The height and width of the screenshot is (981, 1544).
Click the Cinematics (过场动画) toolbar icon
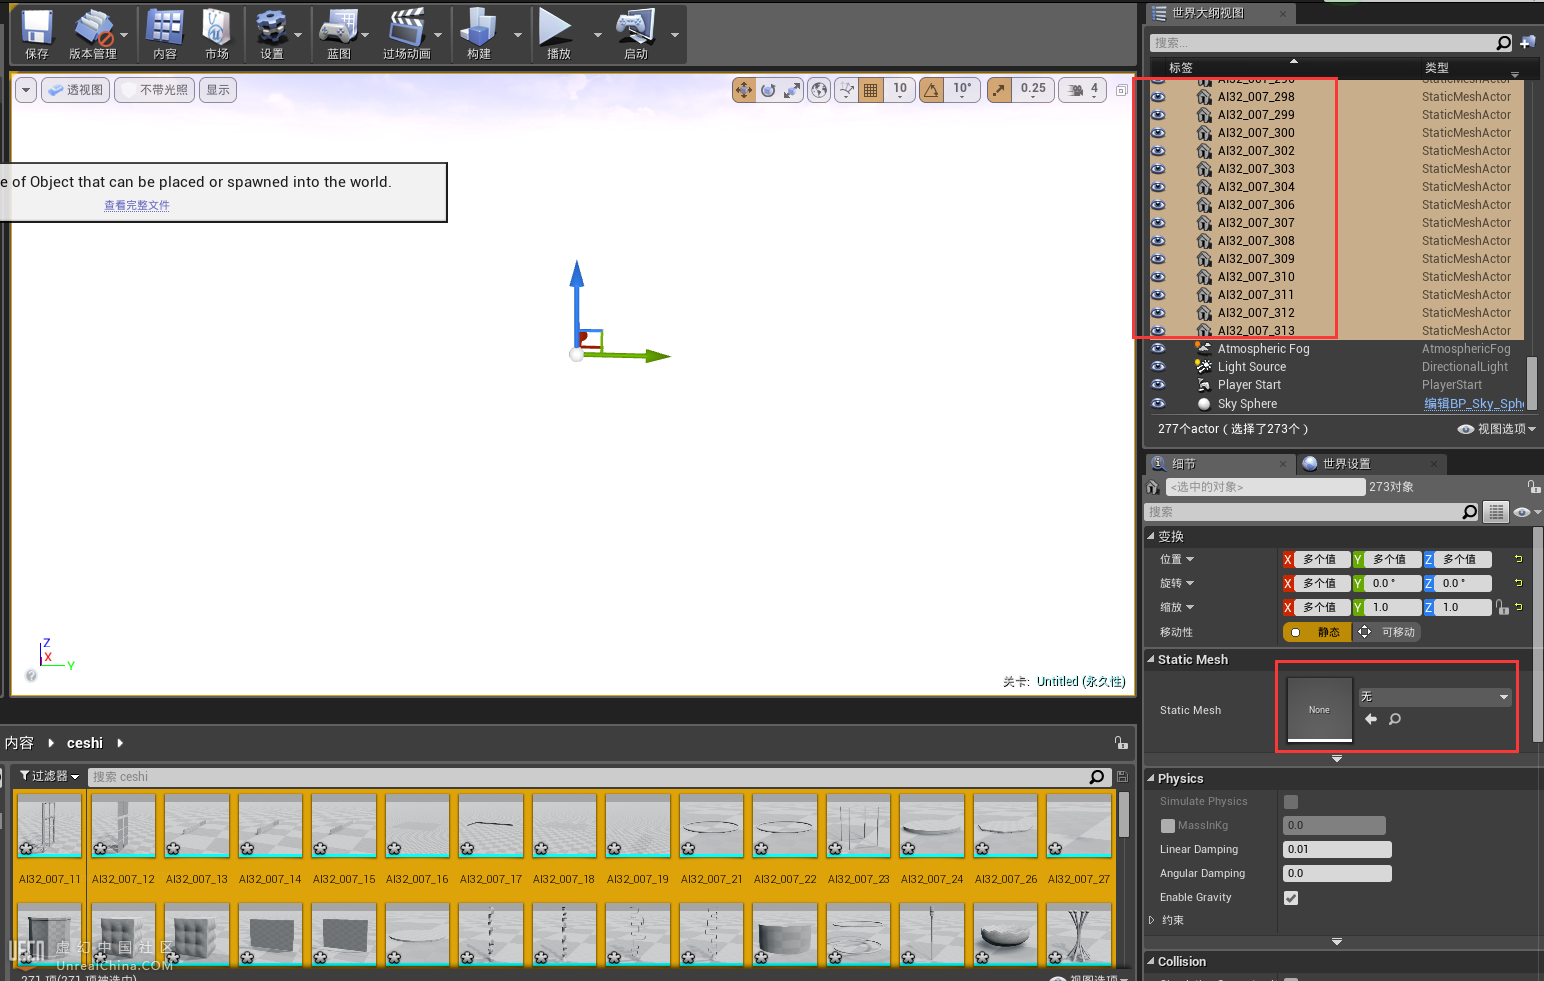tap(407, 34)
